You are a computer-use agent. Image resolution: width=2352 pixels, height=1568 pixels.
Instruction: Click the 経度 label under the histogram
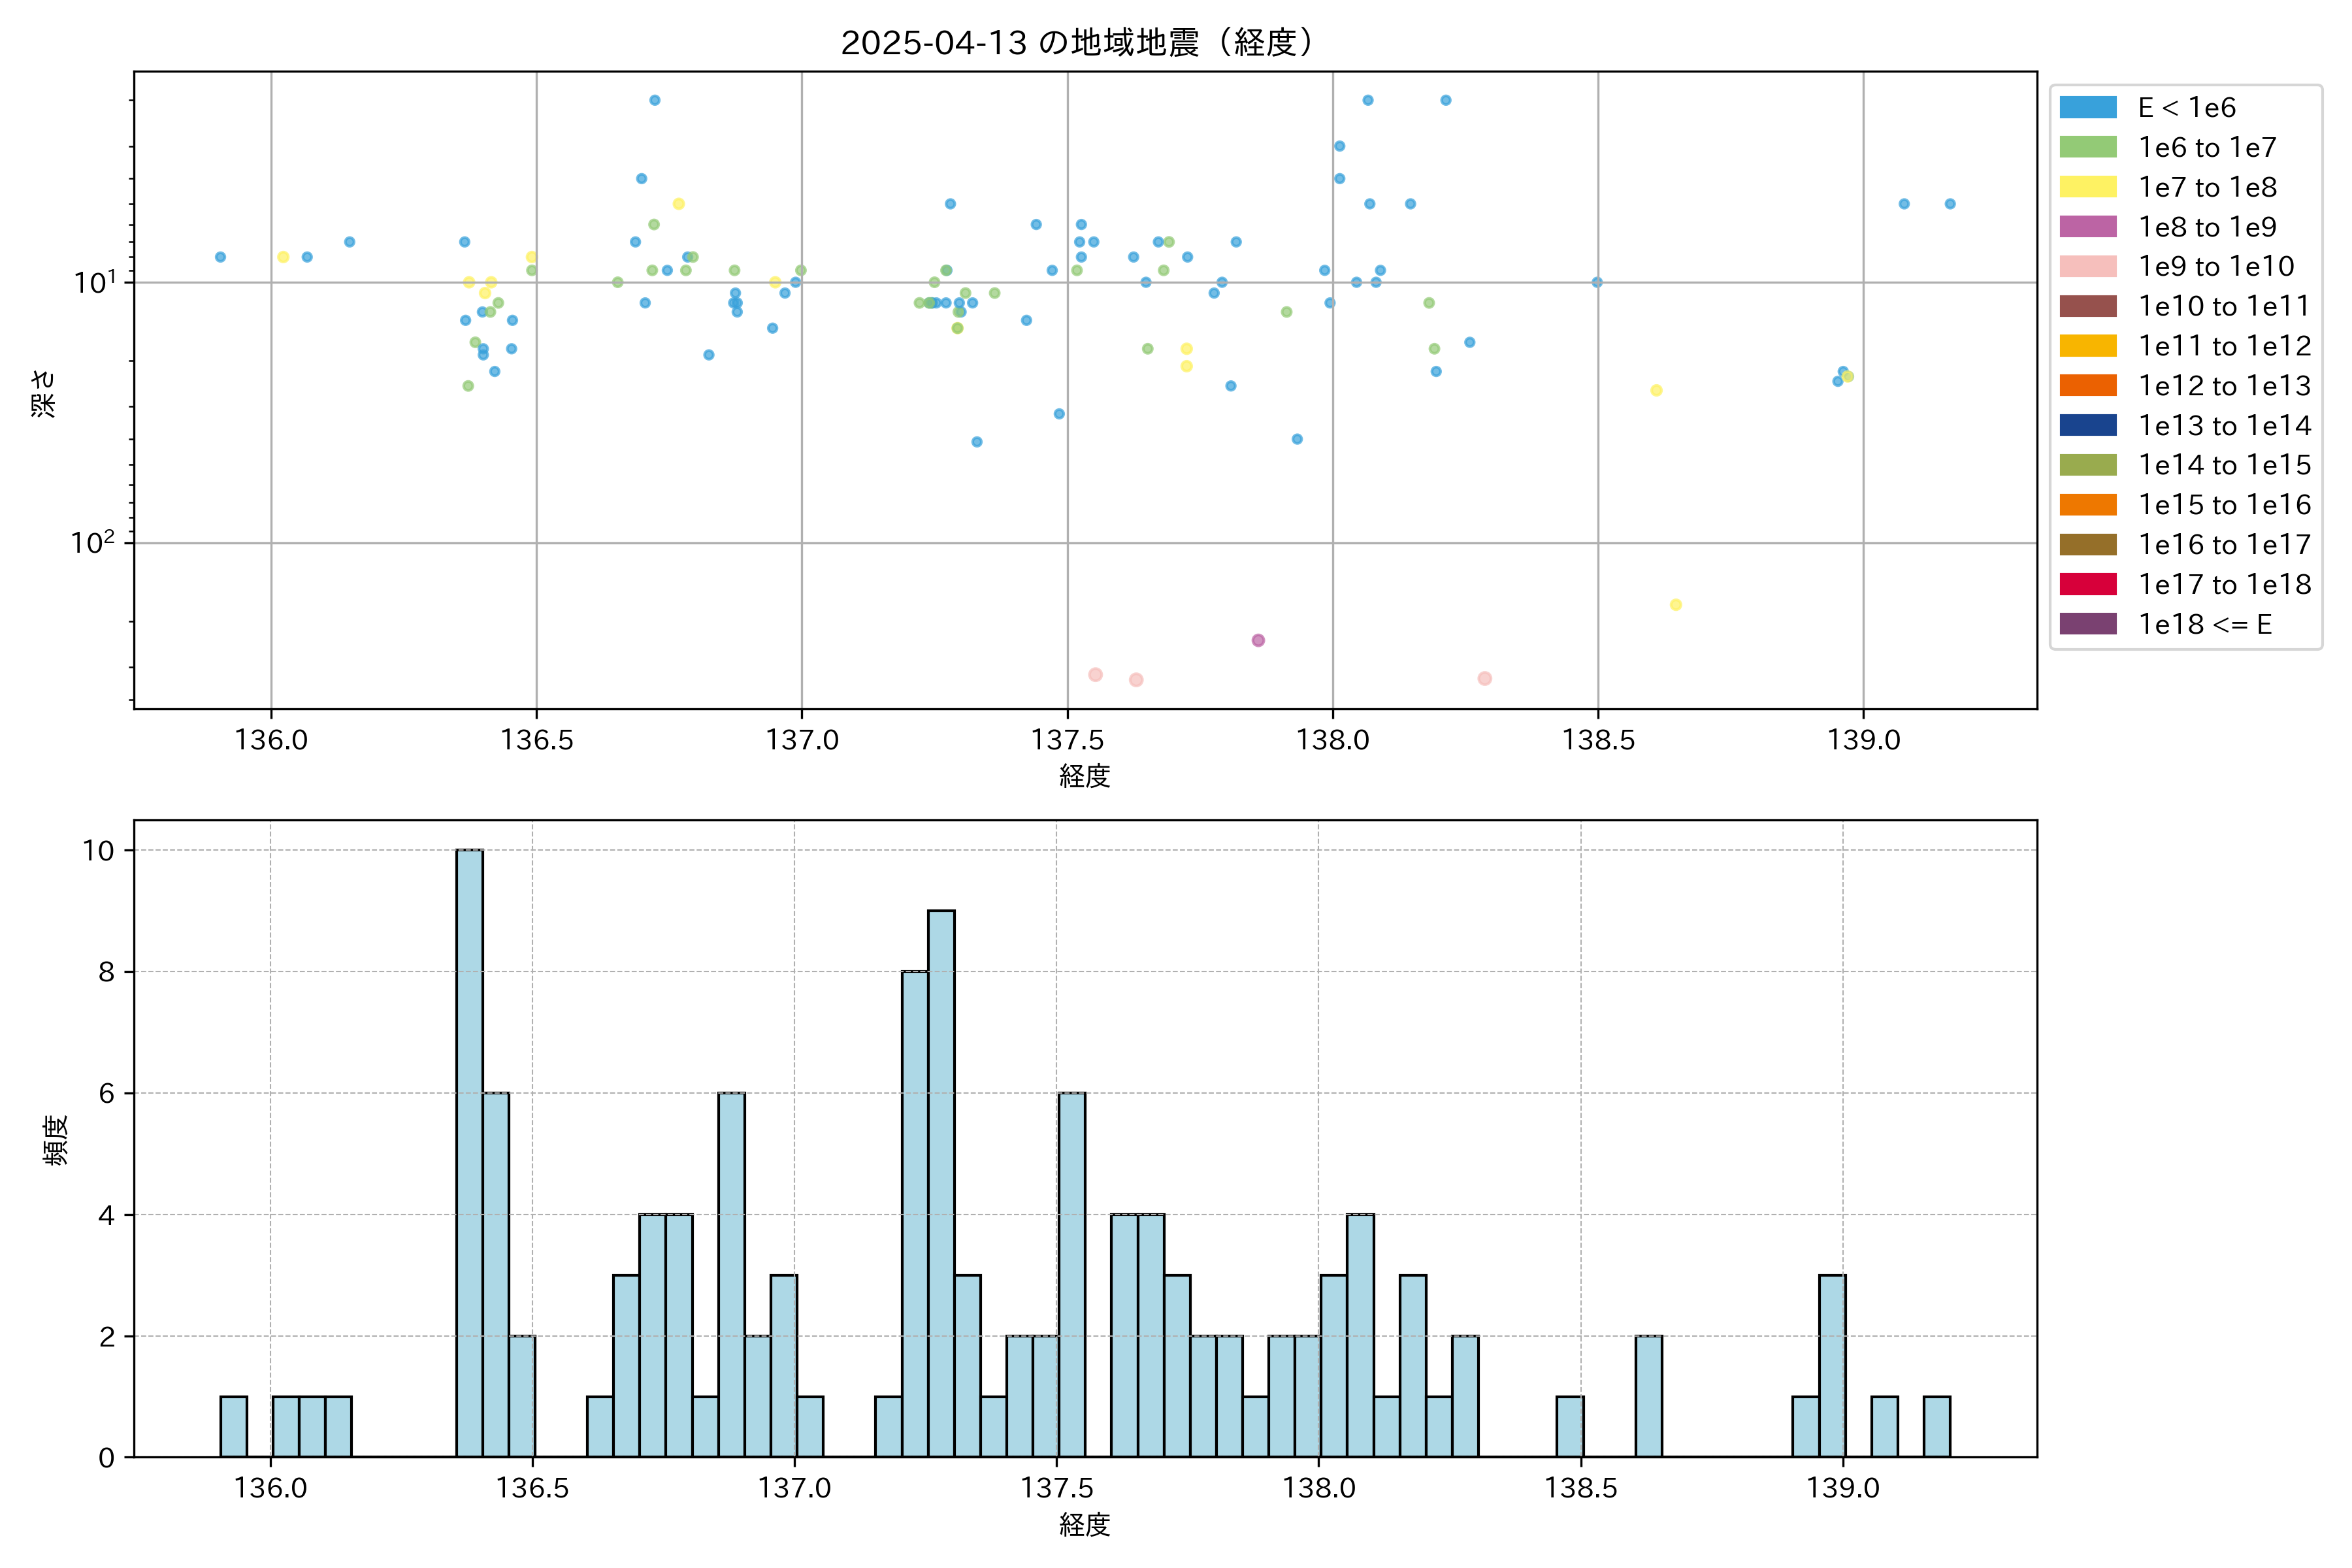1084,1525
